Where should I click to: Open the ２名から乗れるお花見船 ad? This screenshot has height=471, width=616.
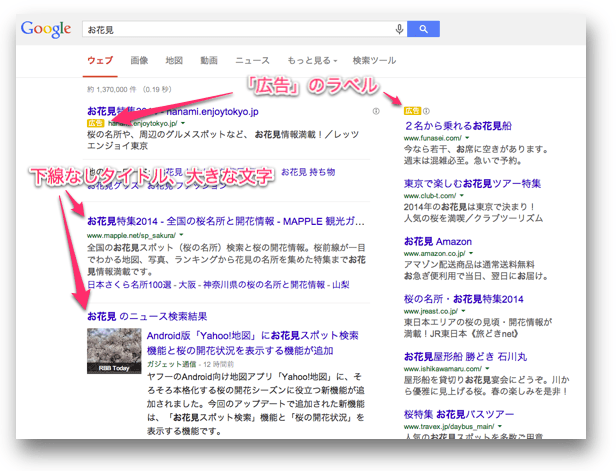458,126
